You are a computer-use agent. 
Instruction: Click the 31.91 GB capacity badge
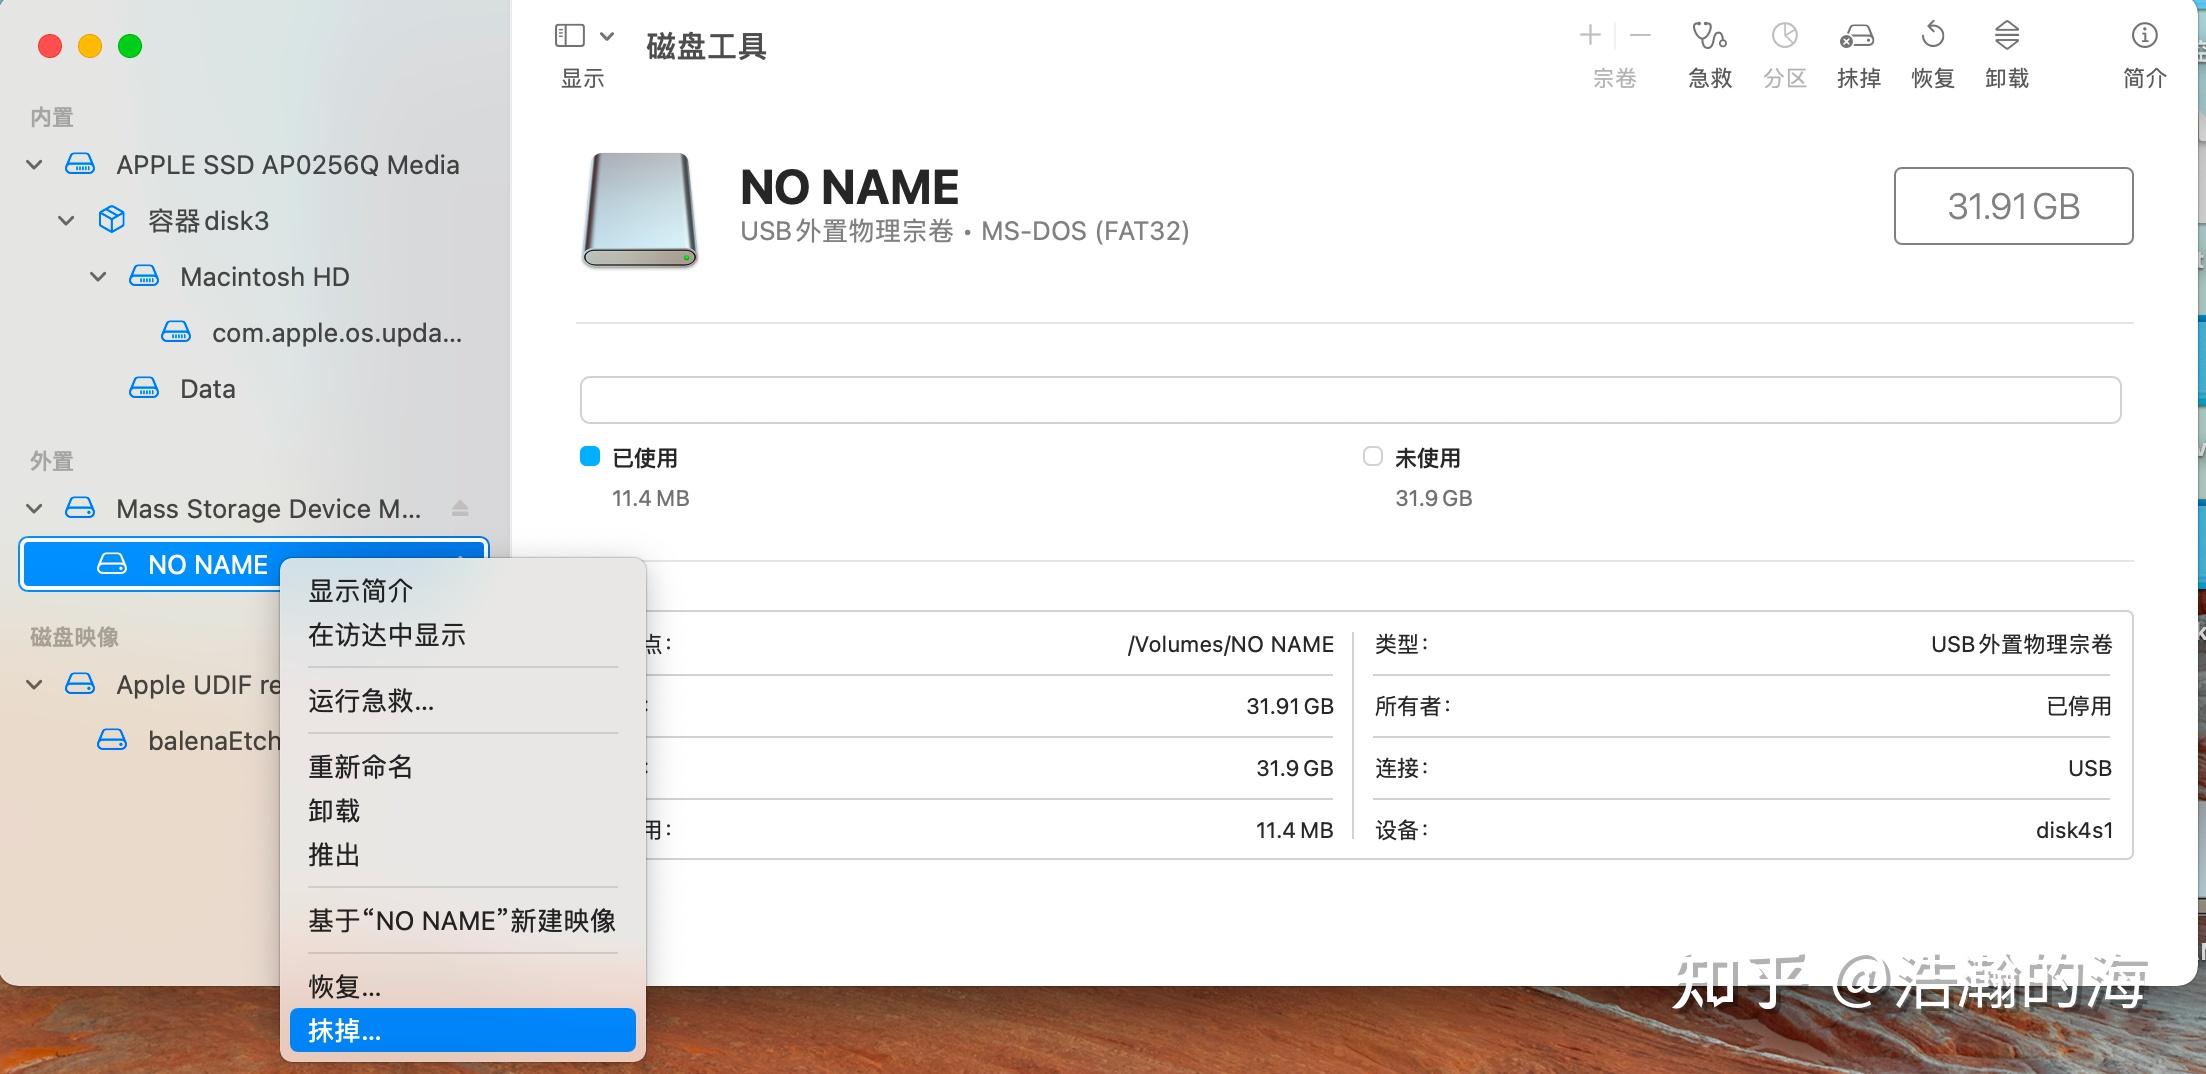click(x=2013, y=206)
